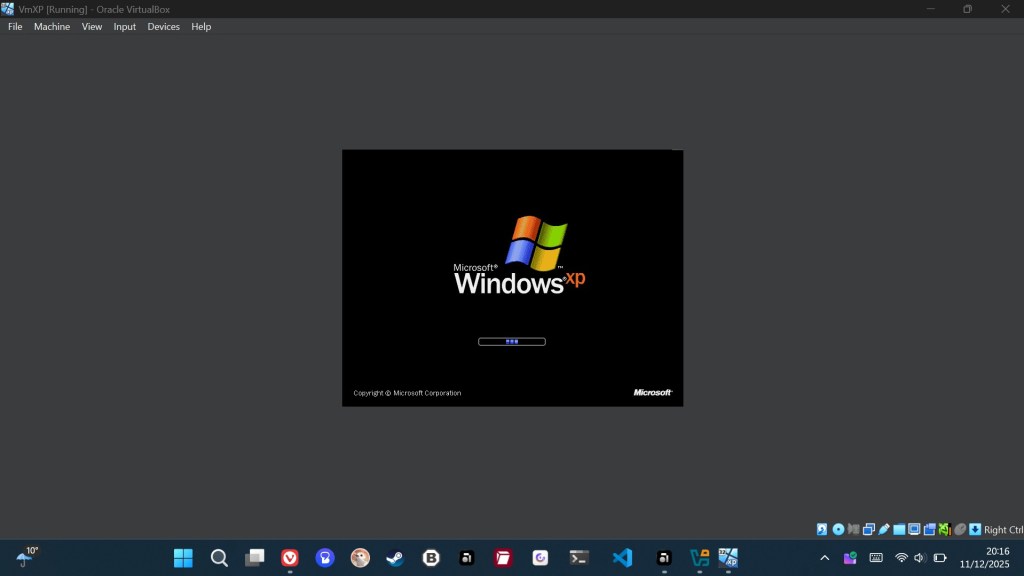Image resolution: width=1024 pixels, height=576 pixels.
Task: Click the display settings status icon
Action: [x=914, y=530]
